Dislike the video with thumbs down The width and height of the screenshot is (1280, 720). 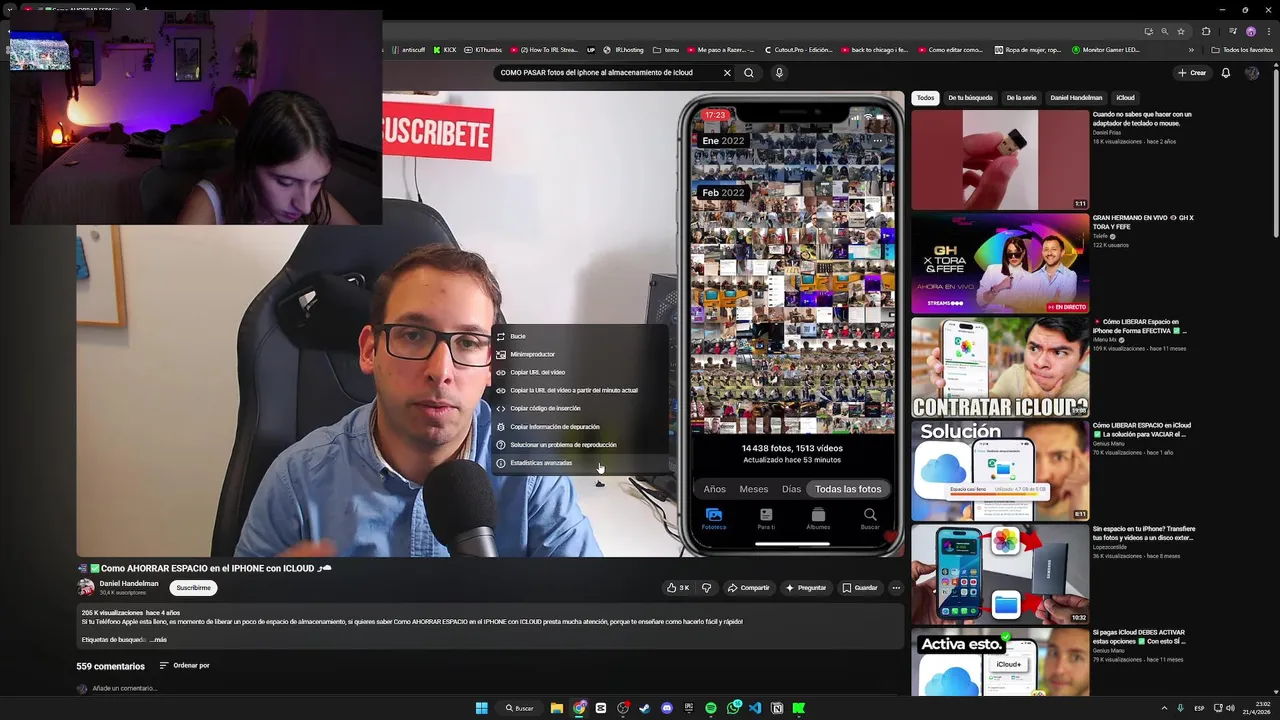706,588
